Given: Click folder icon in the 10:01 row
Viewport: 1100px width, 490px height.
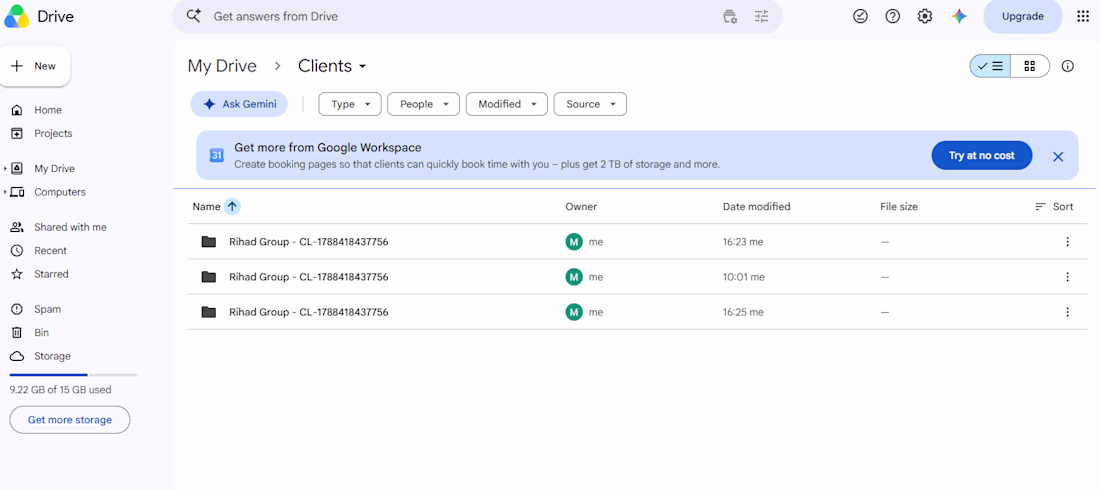Looking at the screenshot, I should pyautogui.click(x=208, y=277).
